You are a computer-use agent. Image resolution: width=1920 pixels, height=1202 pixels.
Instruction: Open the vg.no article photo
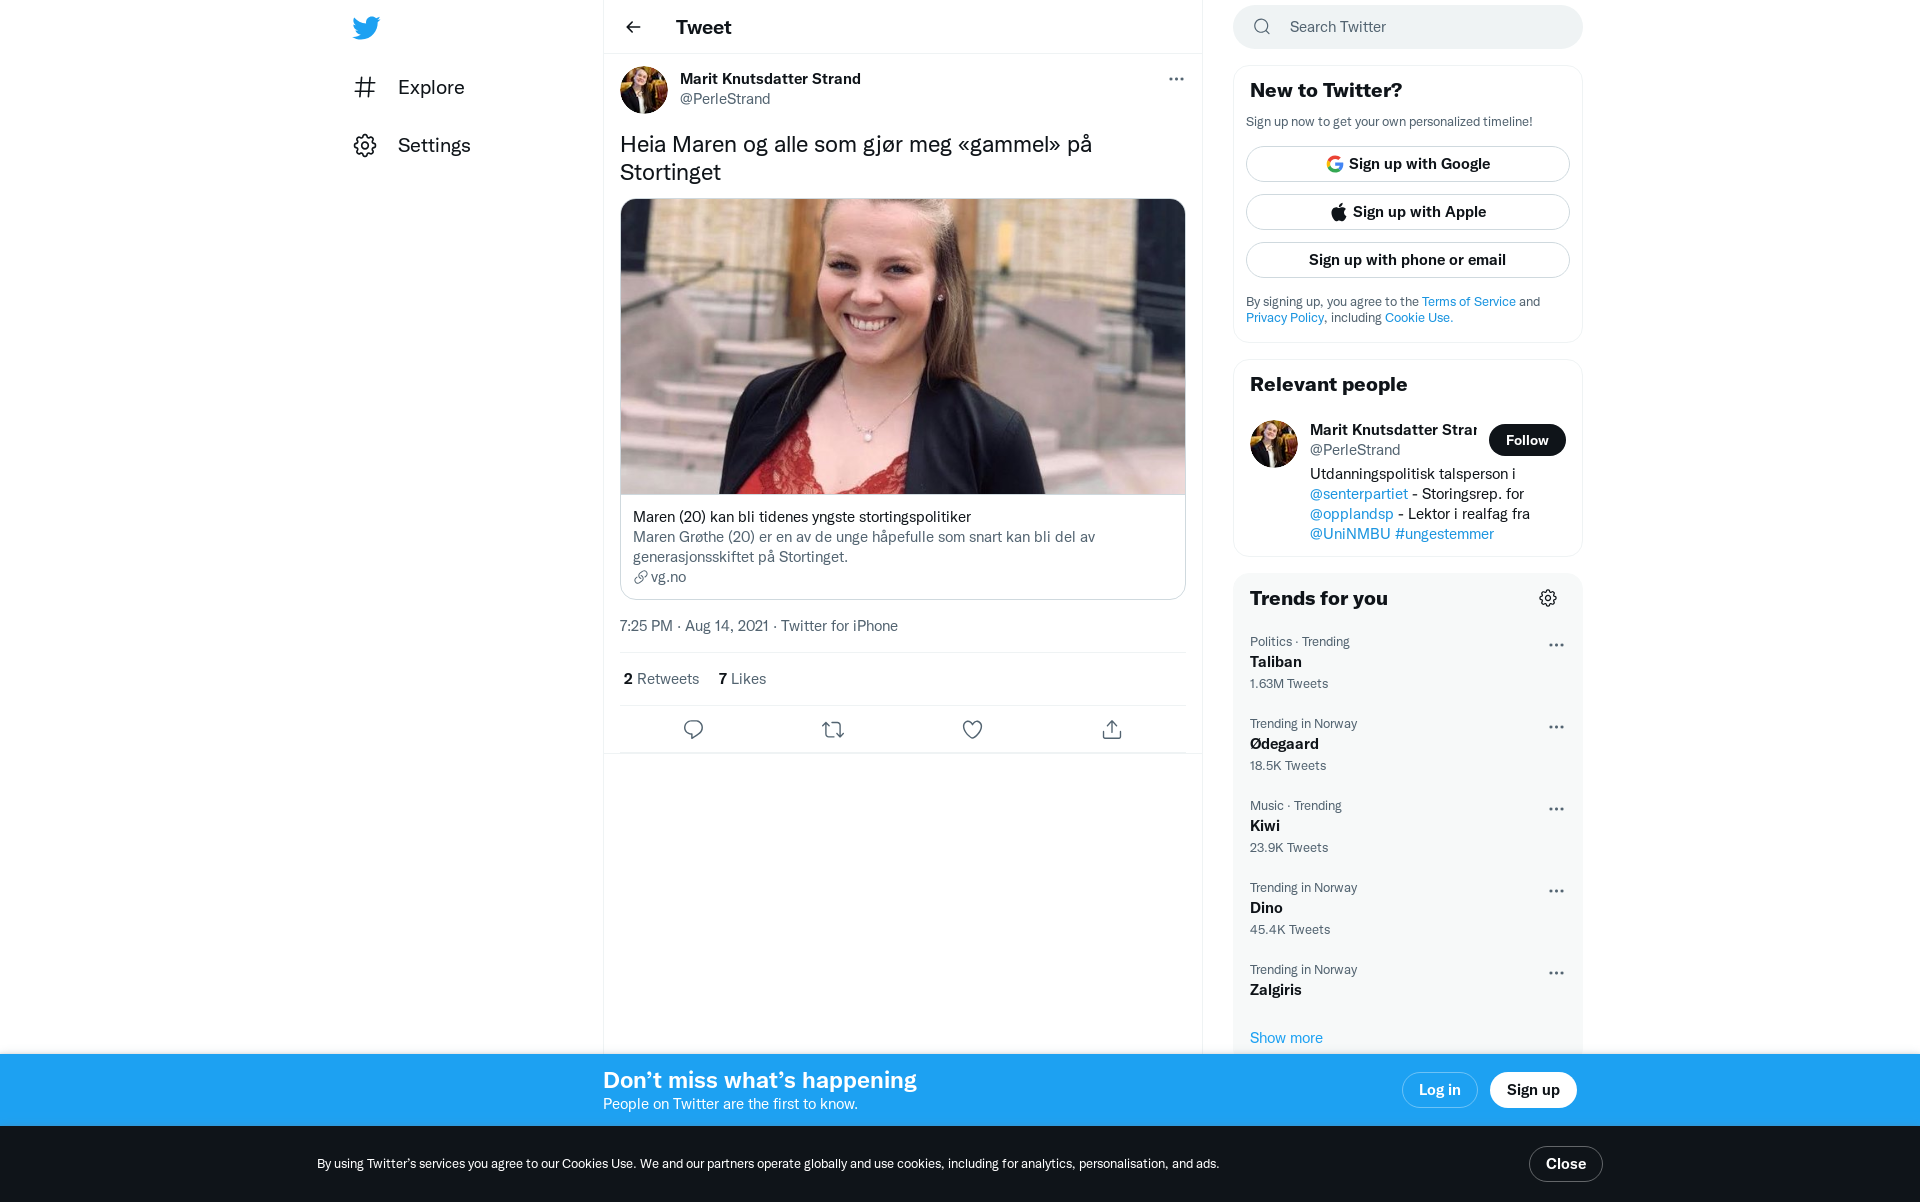coord(903,346)
